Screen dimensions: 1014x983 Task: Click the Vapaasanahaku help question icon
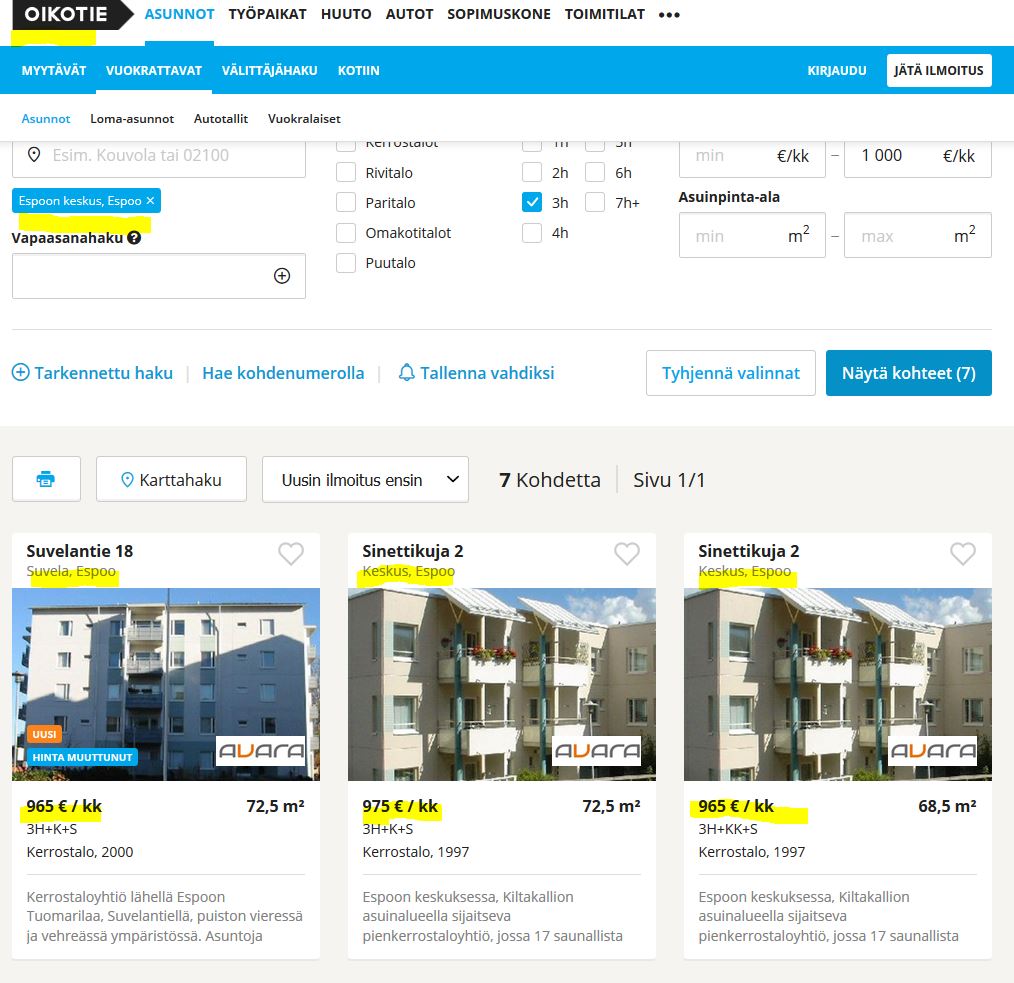click(x=134, y=238)
